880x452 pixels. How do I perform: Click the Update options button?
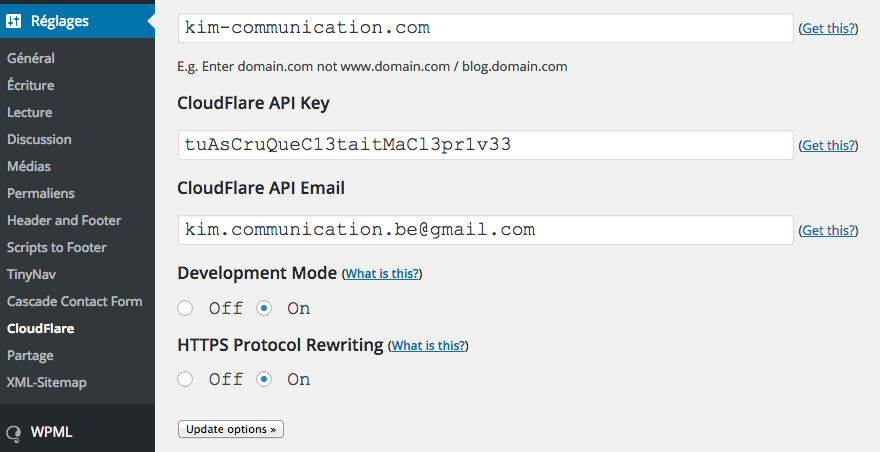tap(231, 429)
